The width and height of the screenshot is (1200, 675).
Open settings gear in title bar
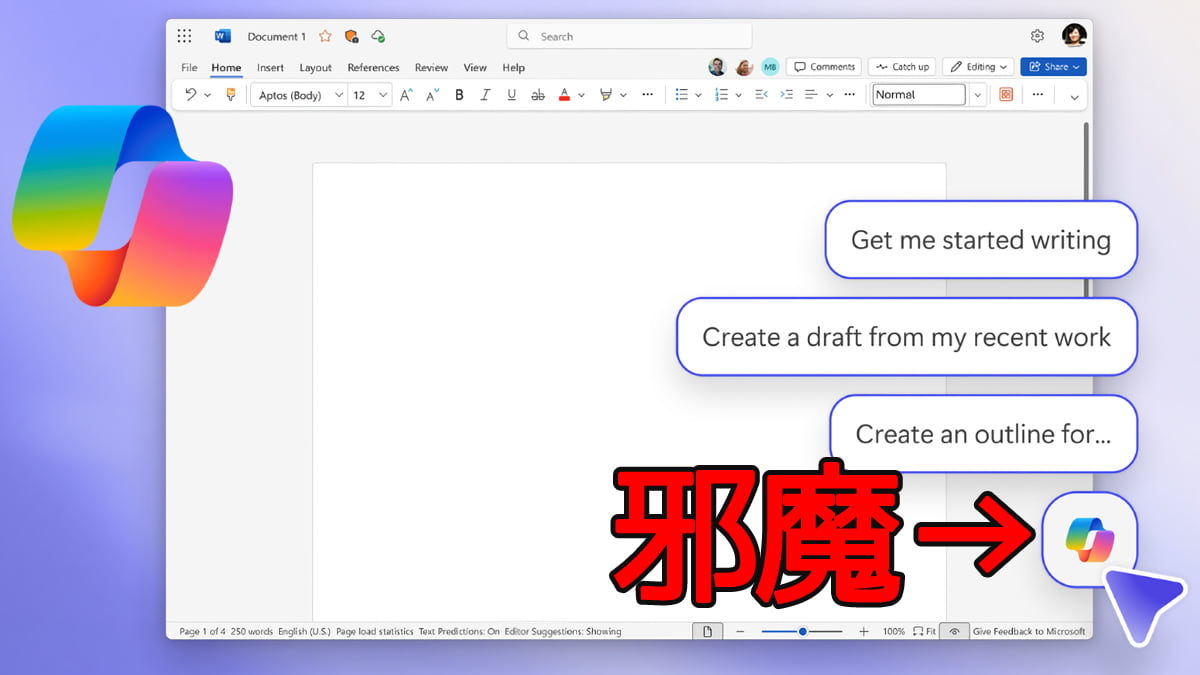click(x=1037, y=36)
